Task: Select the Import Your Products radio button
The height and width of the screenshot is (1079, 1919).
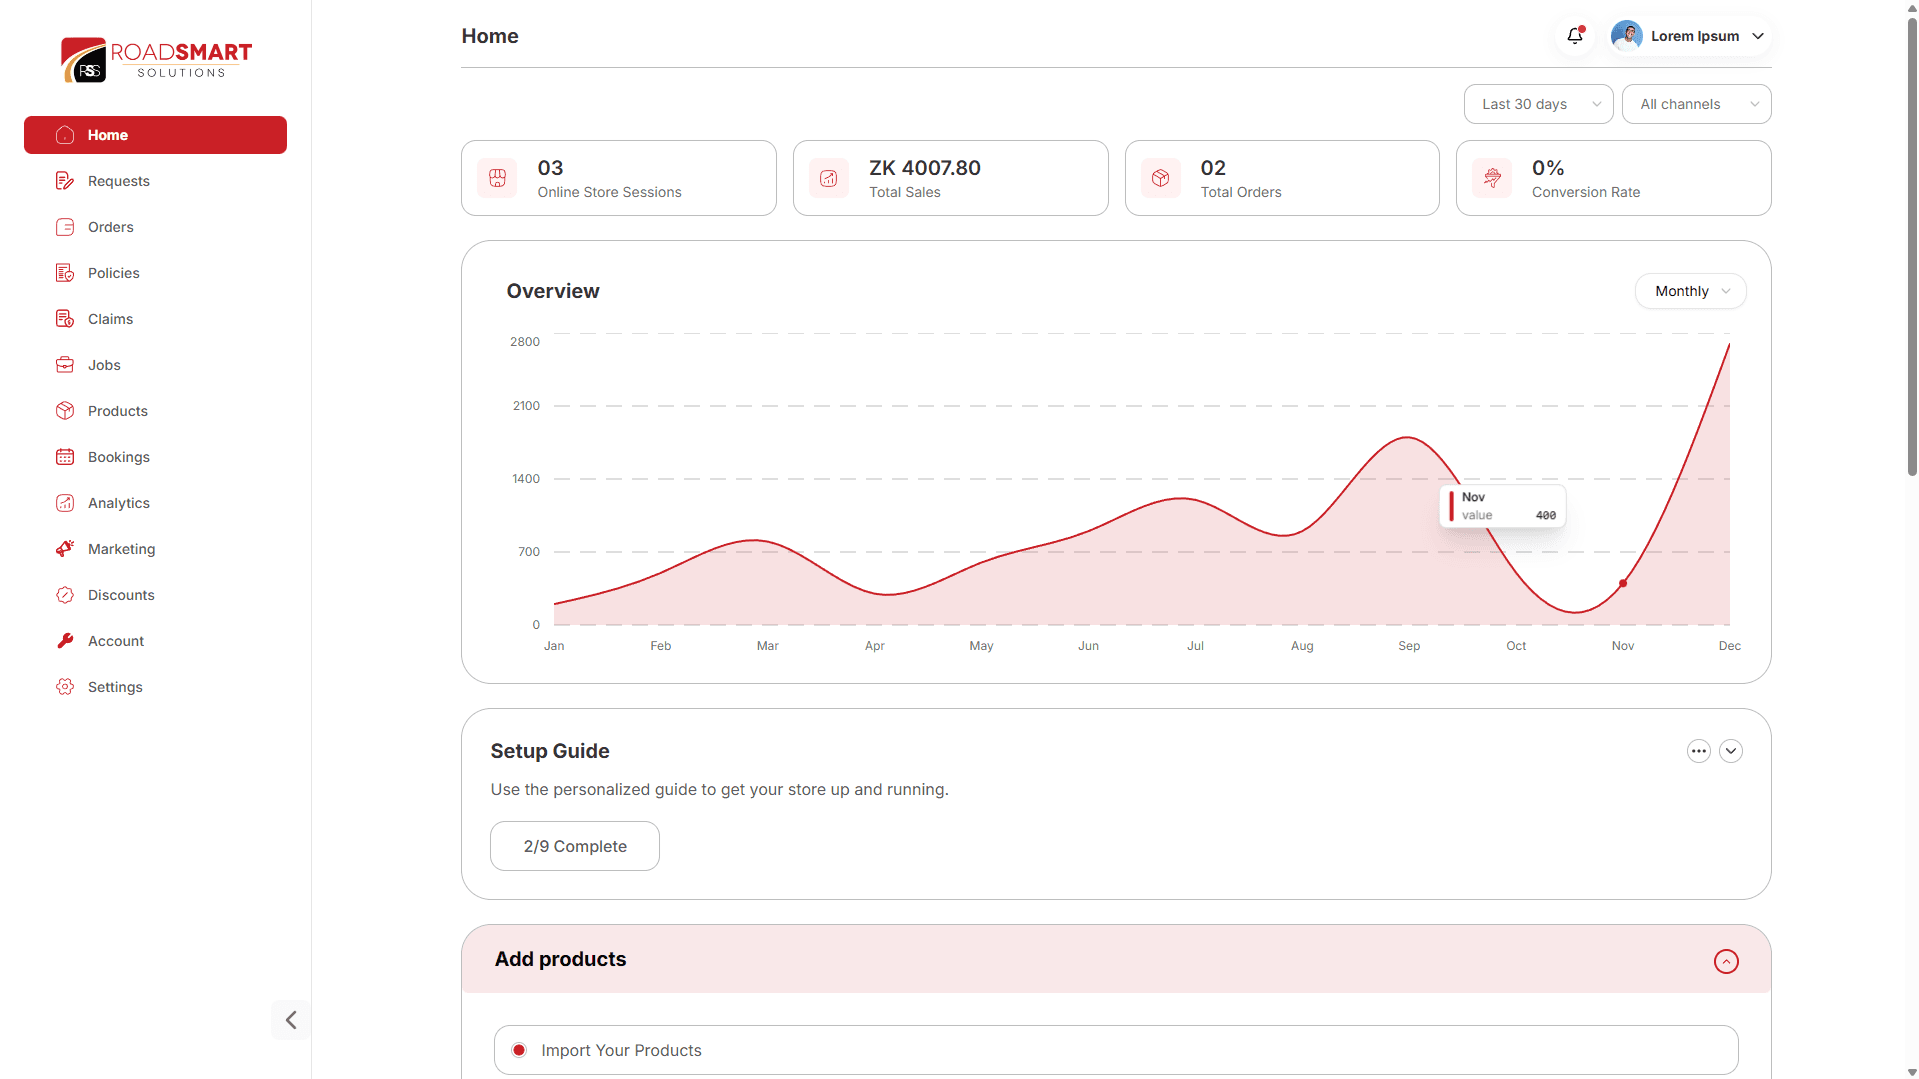Action: pyautogui.click(x=518, y=1050)
